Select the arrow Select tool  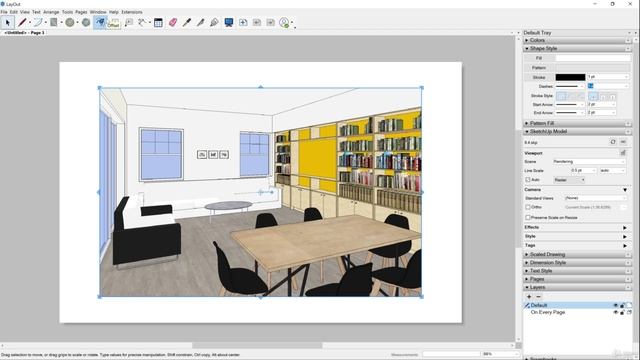pyautogui.click(x=7, y=22)
